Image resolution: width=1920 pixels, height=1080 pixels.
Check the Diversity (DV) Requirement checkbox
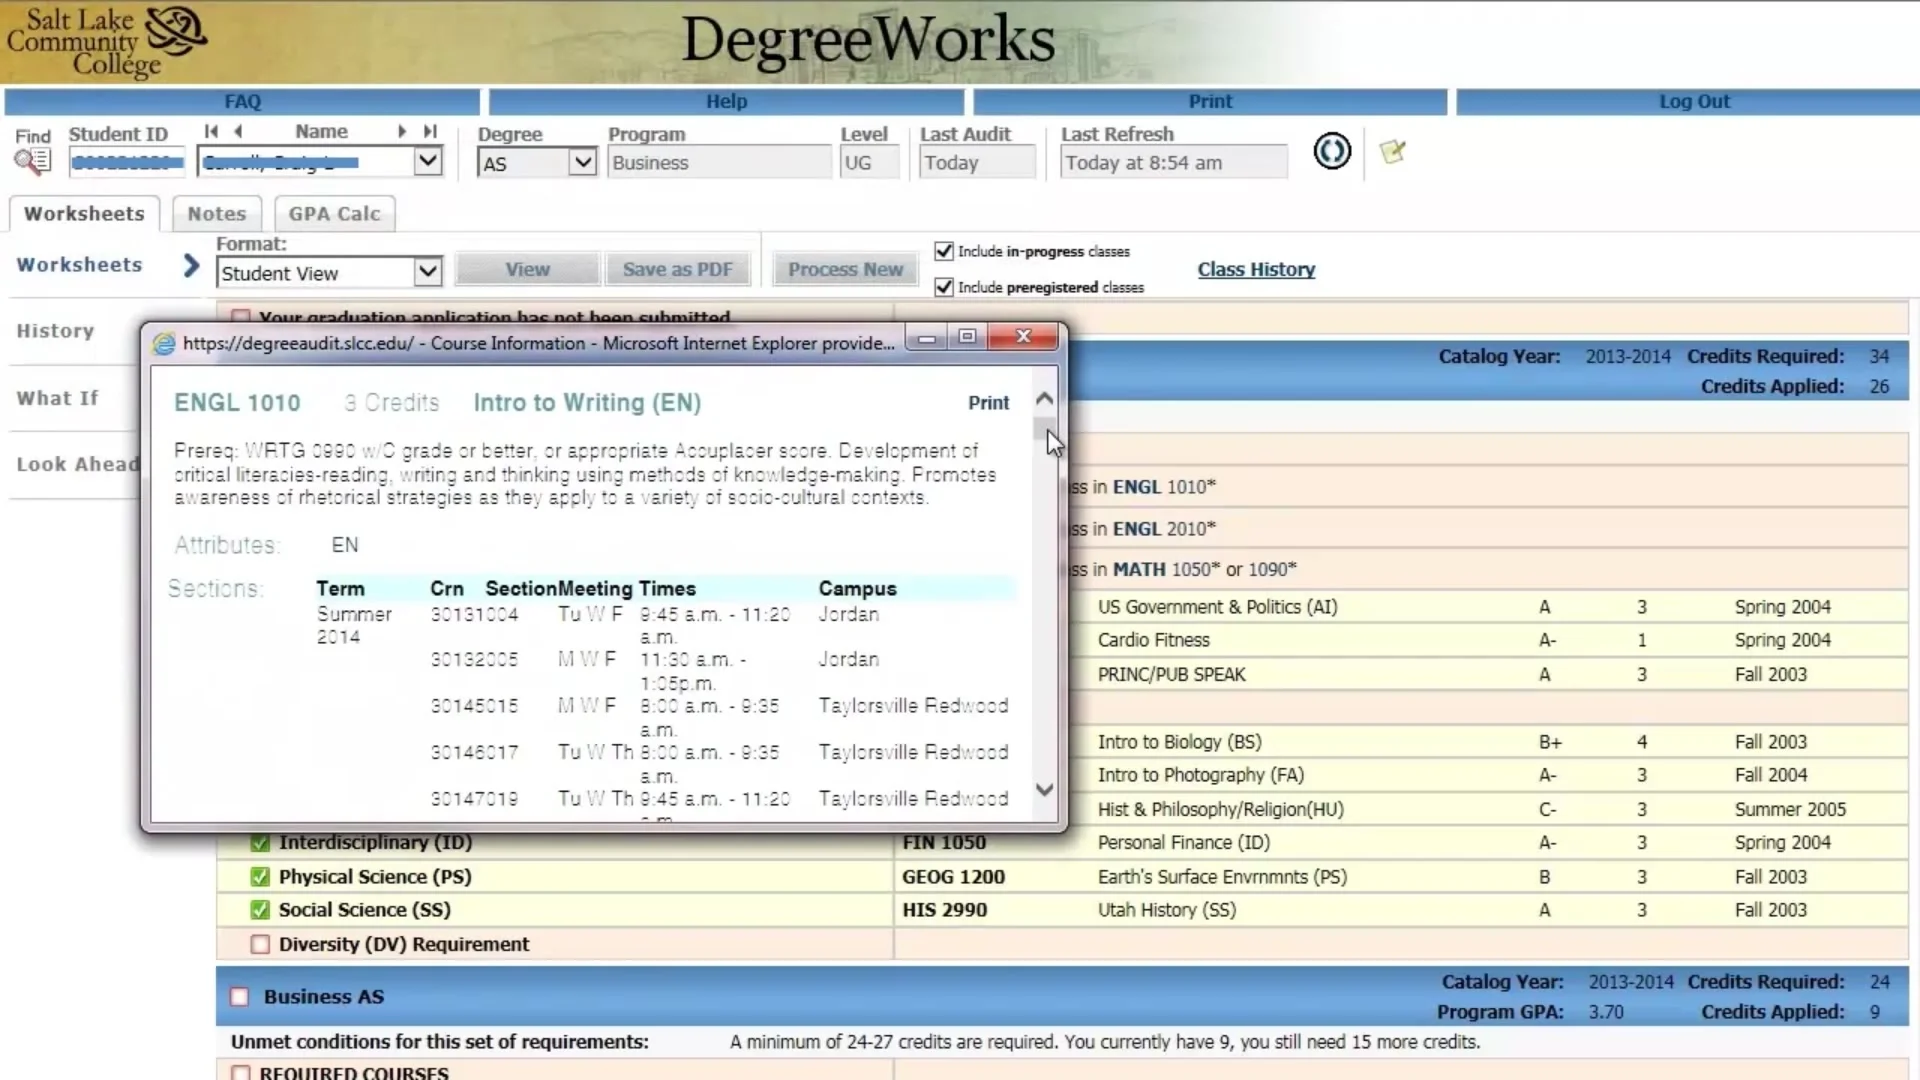pyautogui.click(x=259, y=944)
